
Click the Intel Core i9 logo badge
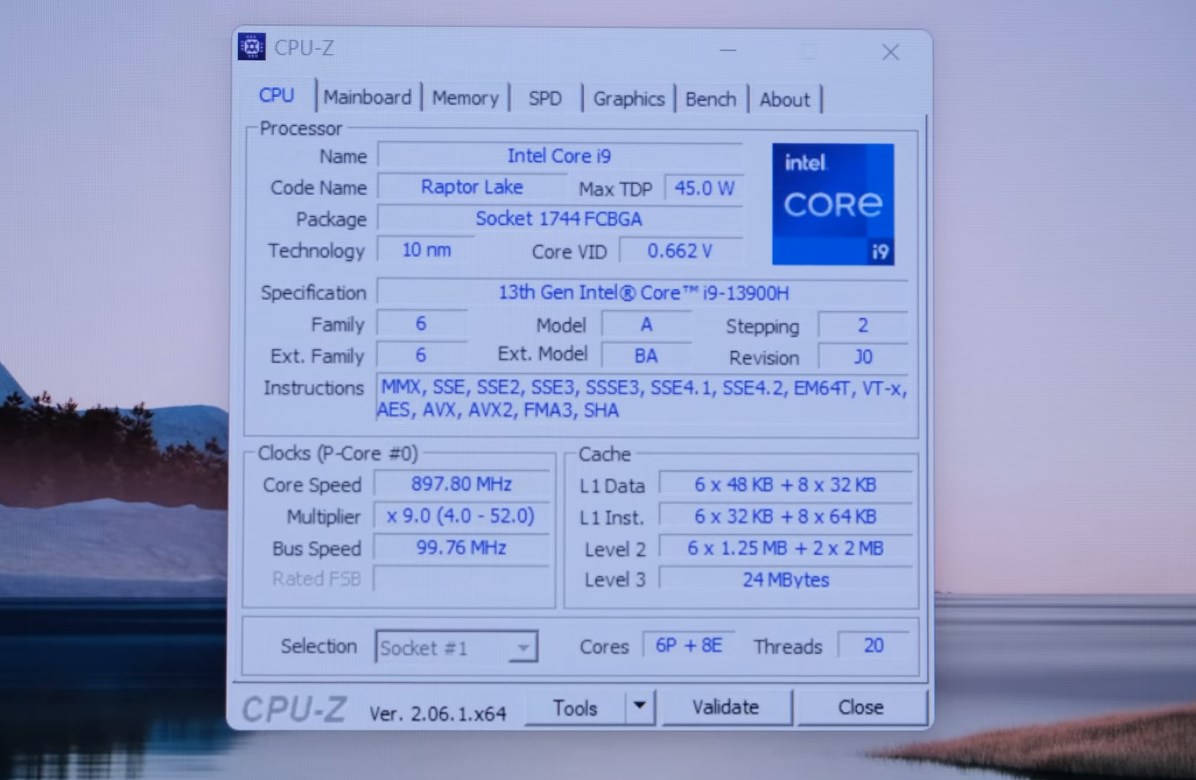pyautogui.click(x=833, y=204)
